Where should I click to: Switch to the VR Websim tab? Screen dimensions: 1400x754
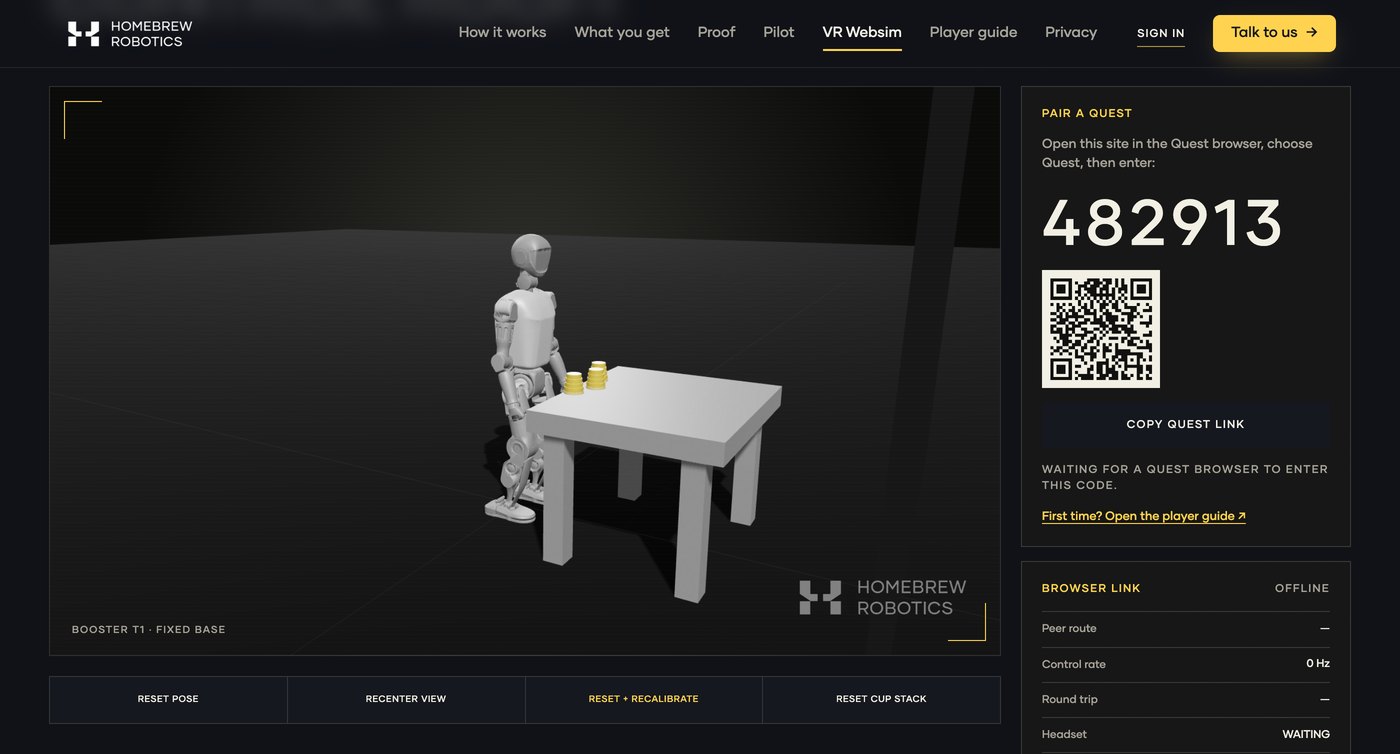point(862,32)
